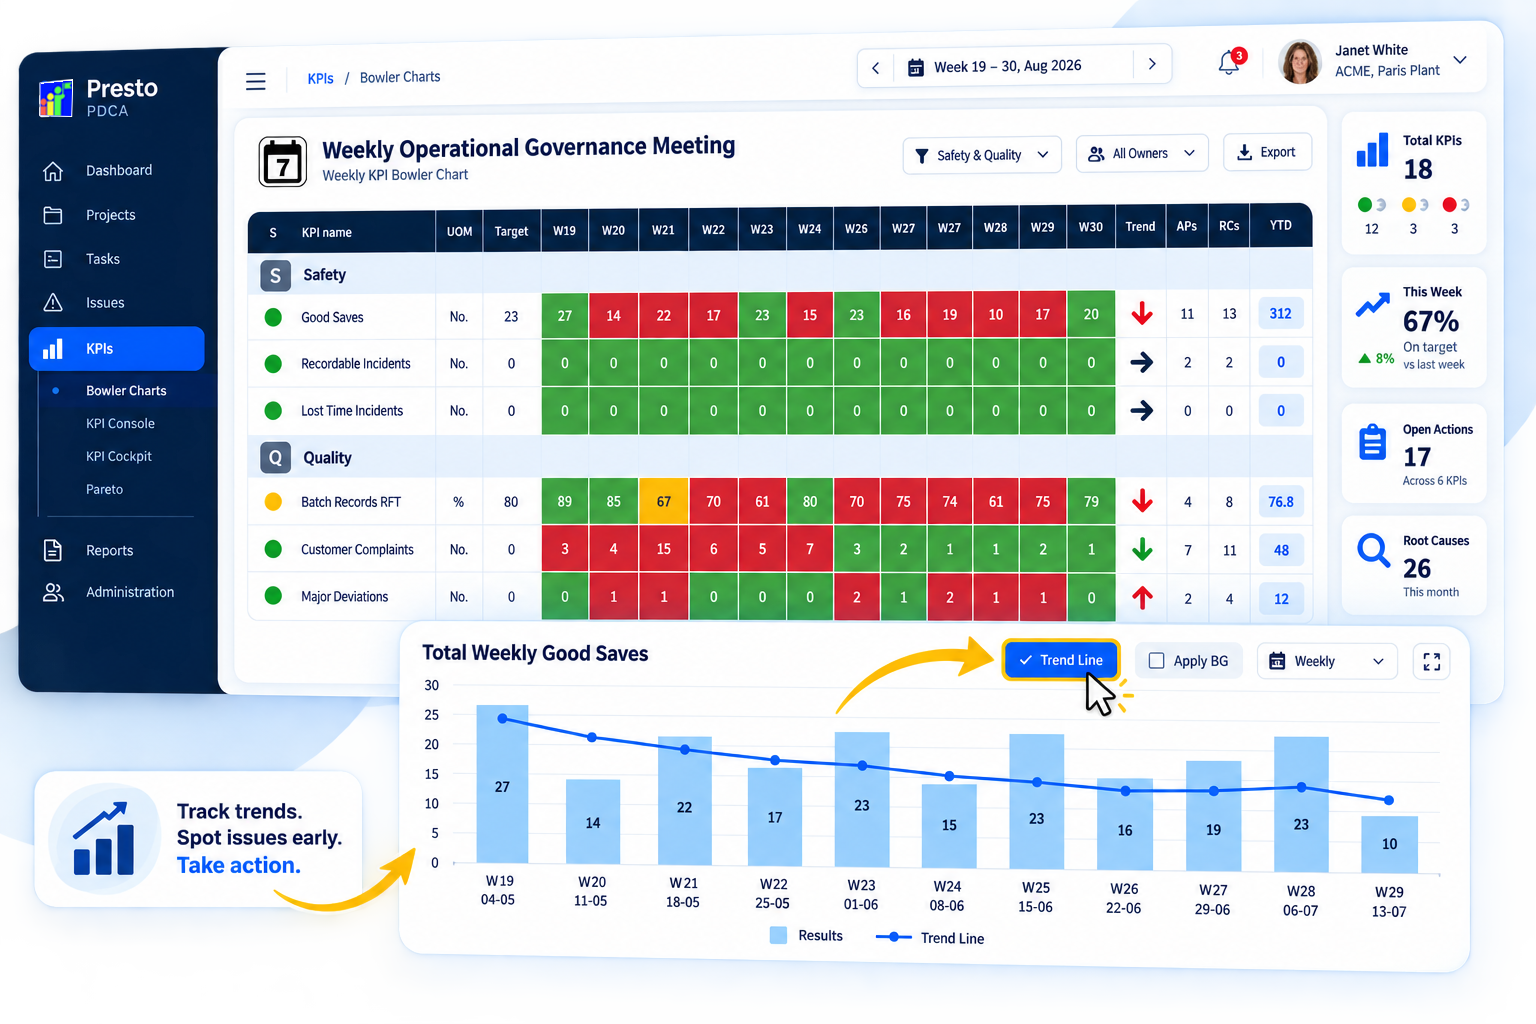The width and height of the screenshot is (1536, 1024).
Task: Click the Total KPIs bar chart icon
Action: click(x=1373, y=150)
